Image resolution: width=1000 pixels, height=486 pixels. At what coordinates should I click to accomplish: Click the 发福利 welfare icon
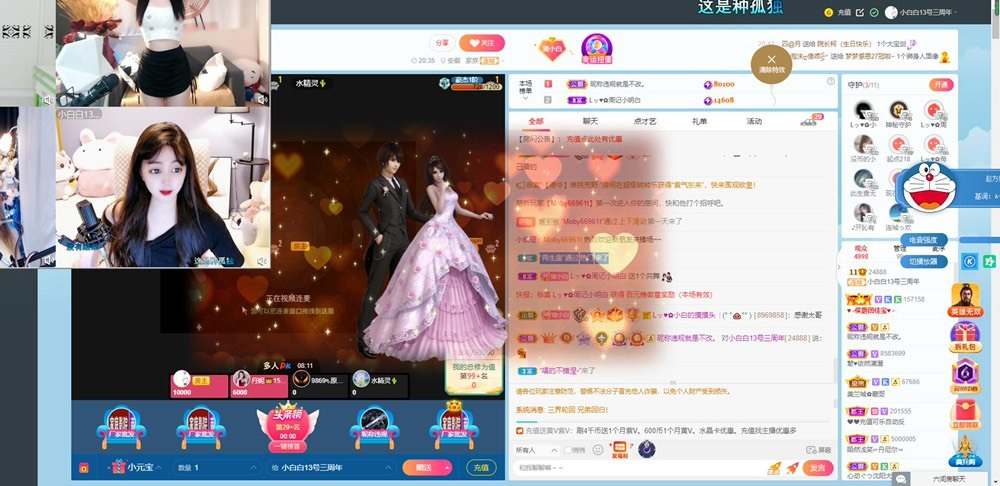point(621,450)
